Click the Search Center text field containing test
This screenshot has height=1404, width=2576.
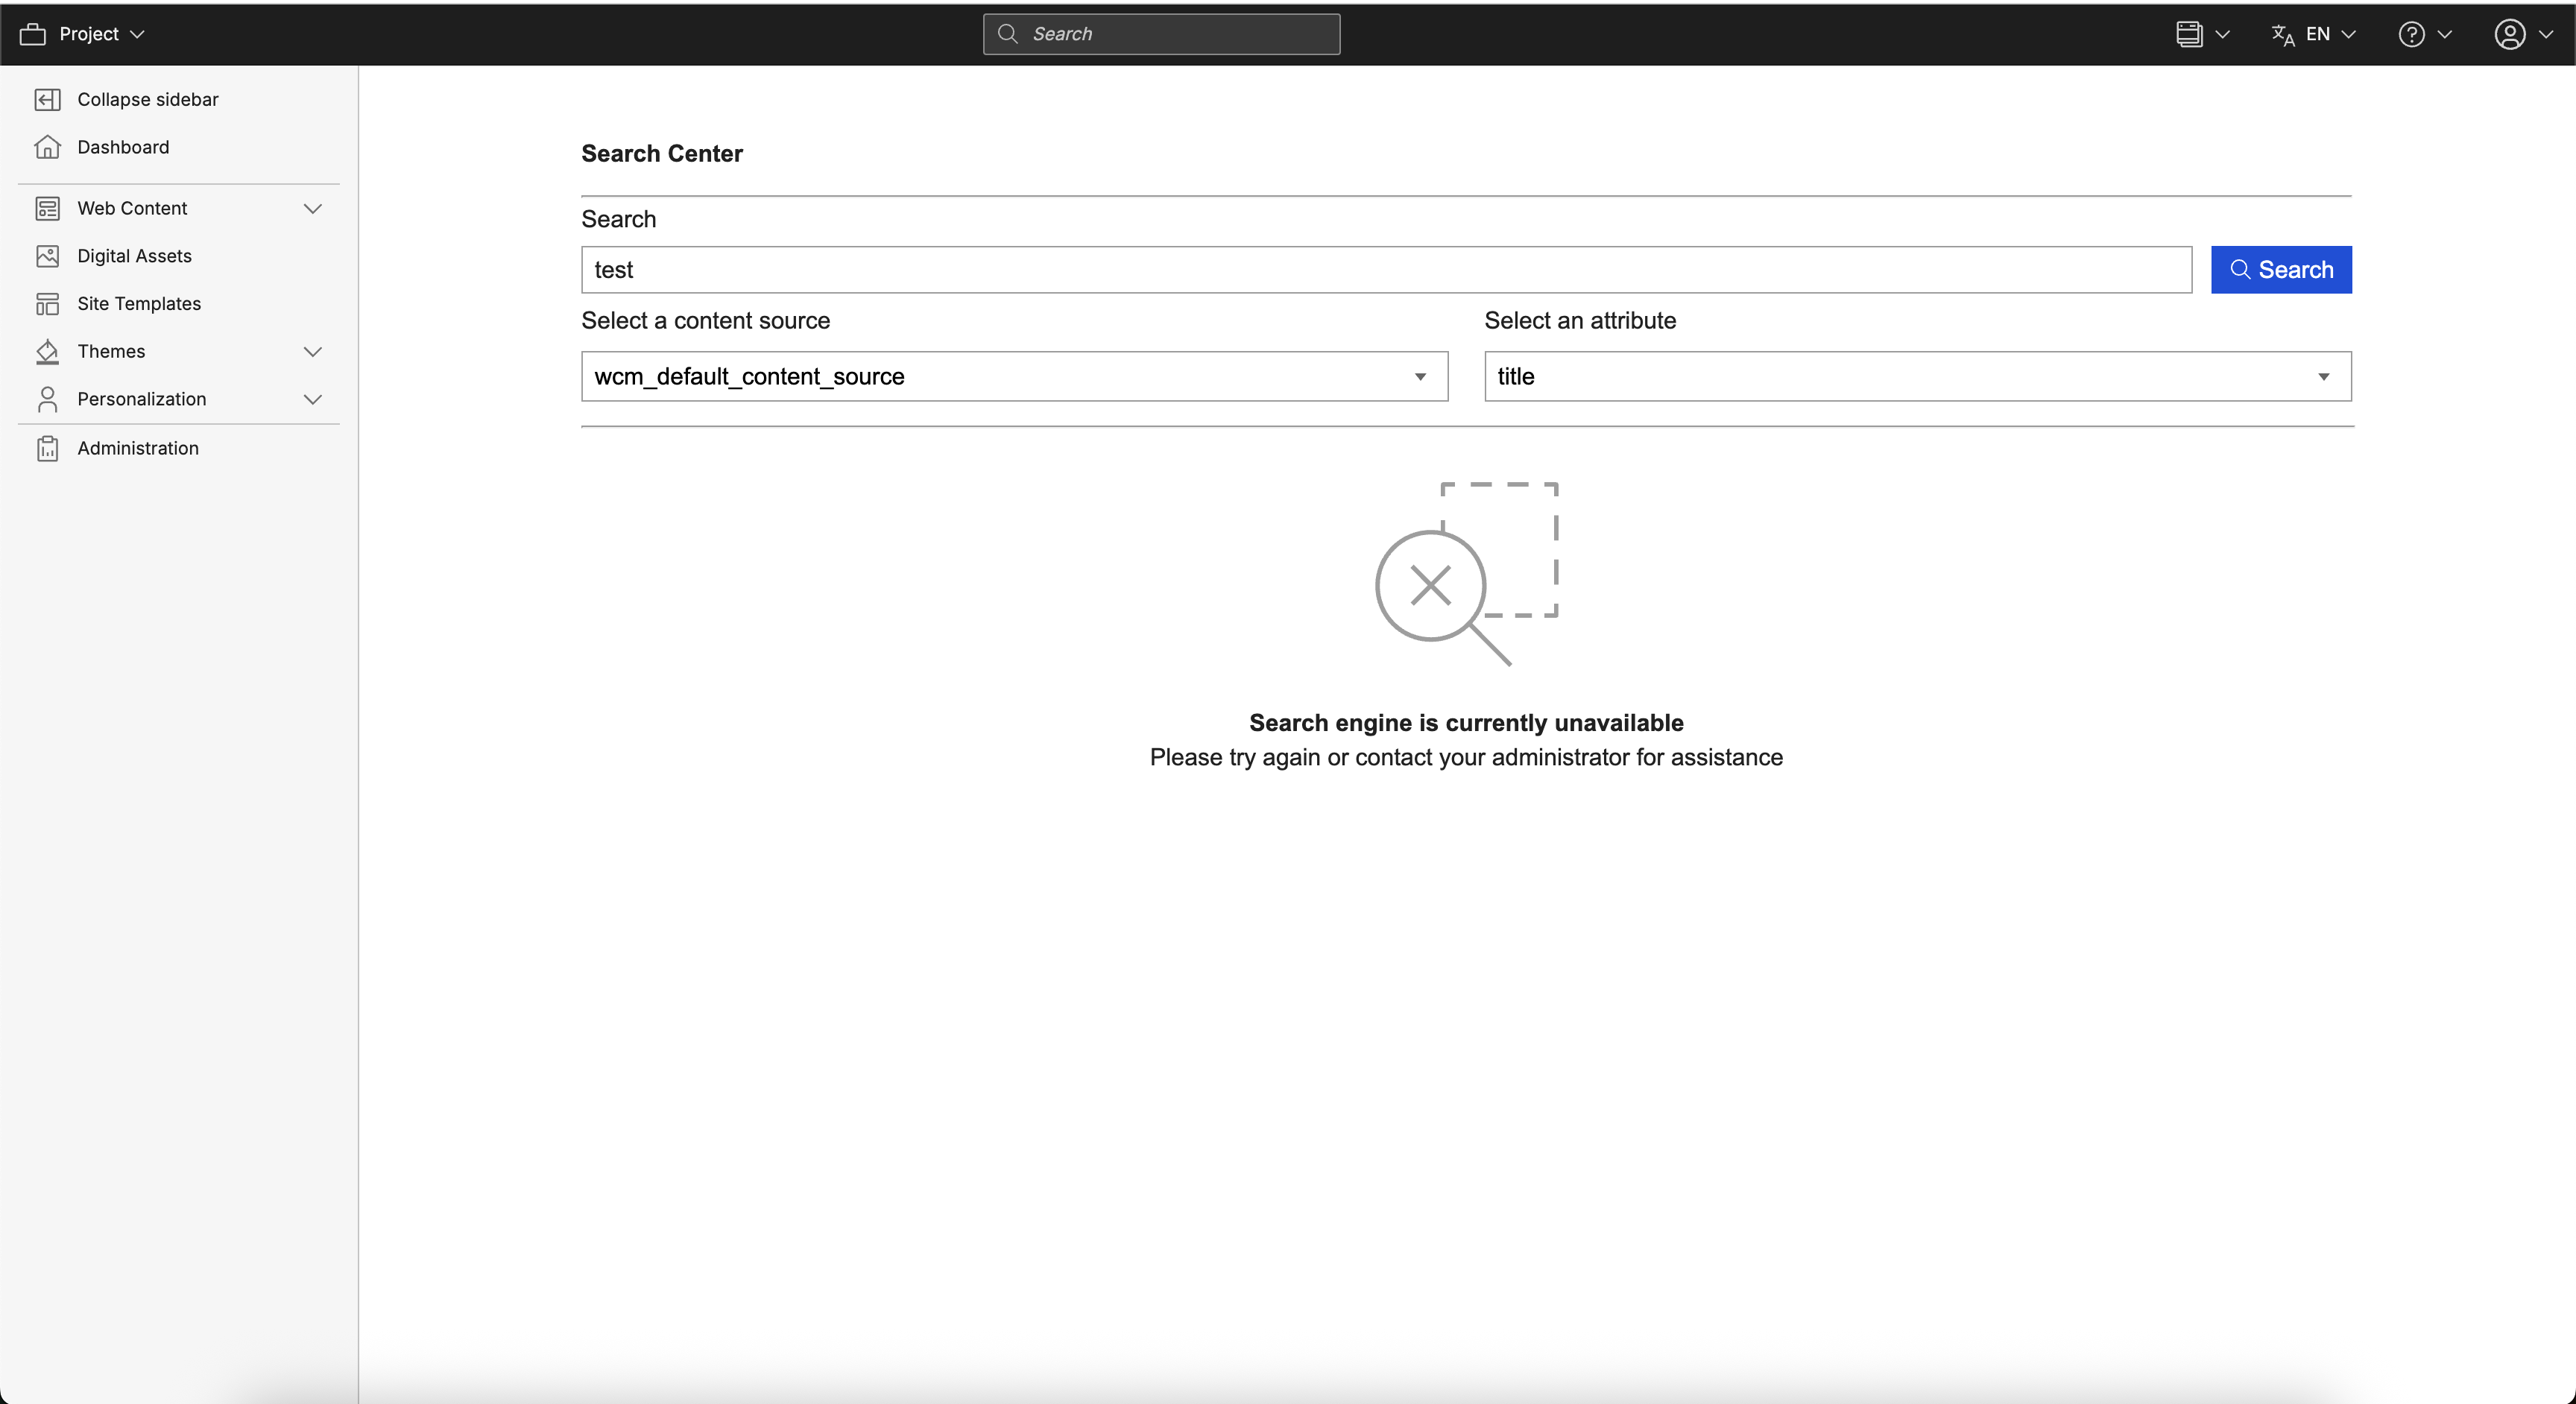(x=1385, y=270)
